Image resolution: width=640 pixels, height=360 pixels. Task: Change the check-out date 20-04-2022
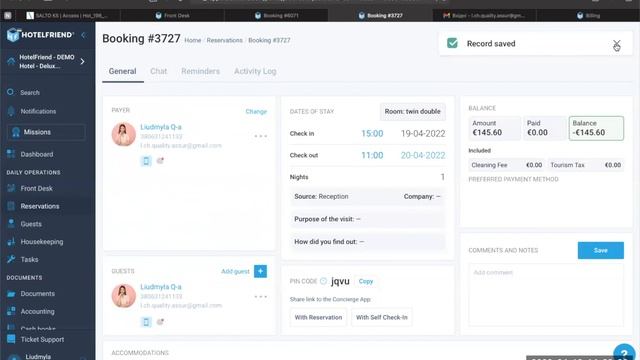point(423,155)
